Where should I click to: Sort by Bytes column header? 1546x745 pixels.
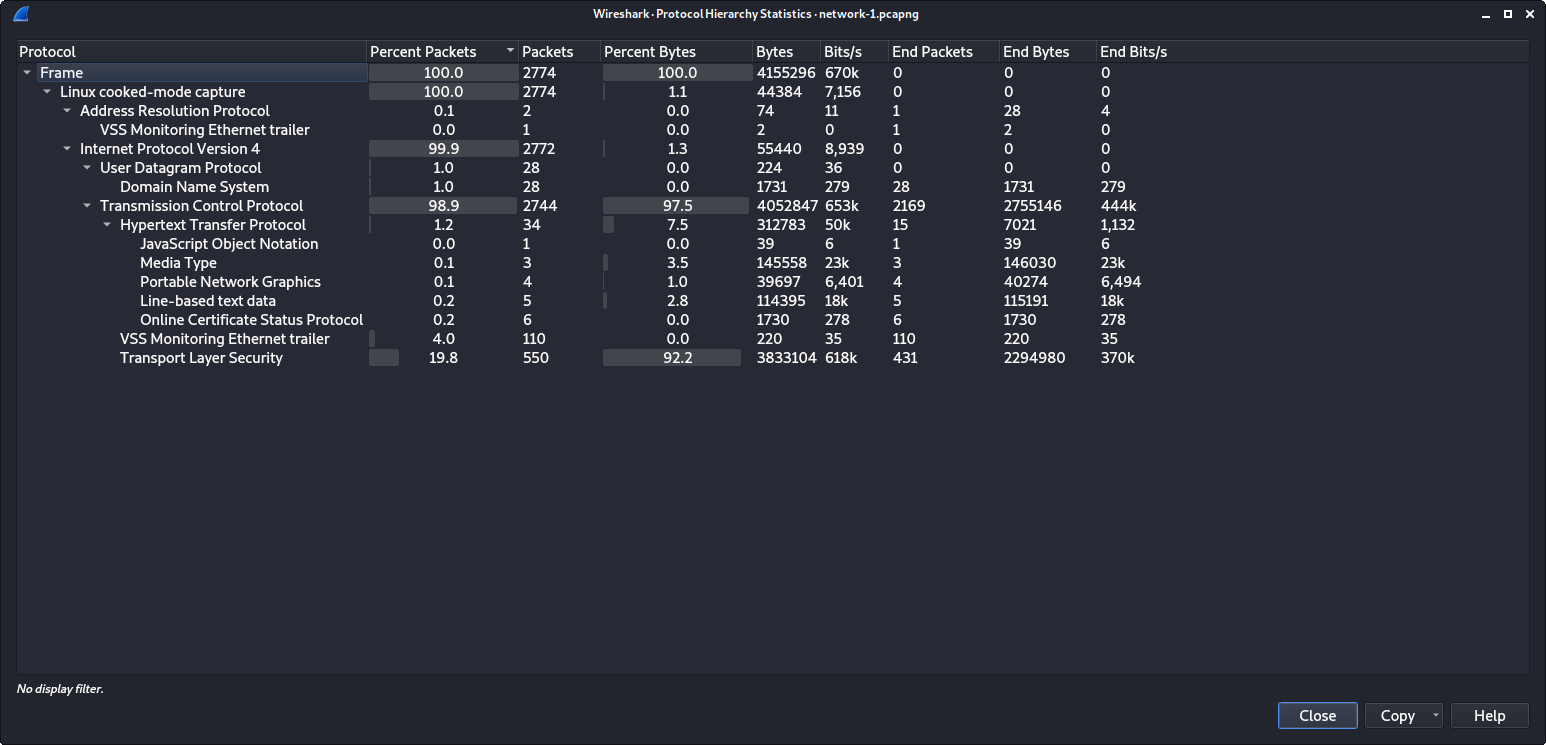coord(786,52)
